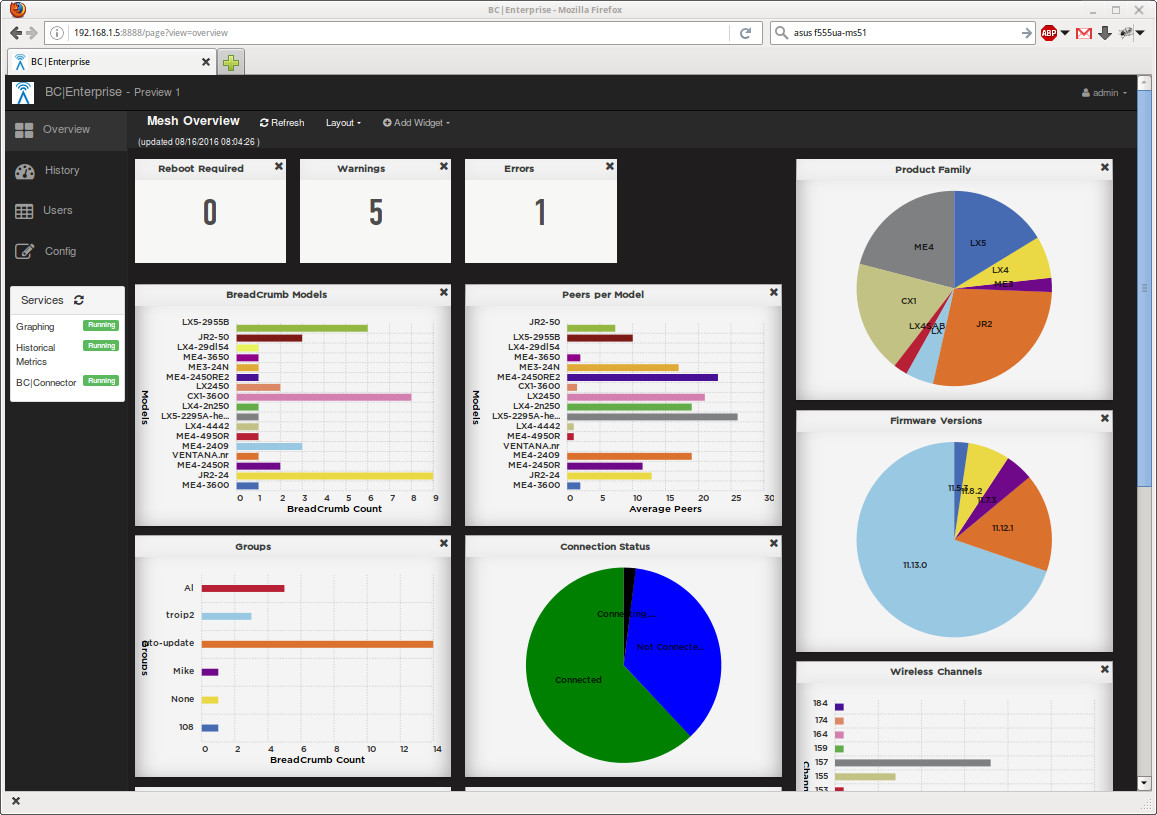
Task: Open new tab with plus icon
Action: (x=231, y=62)
